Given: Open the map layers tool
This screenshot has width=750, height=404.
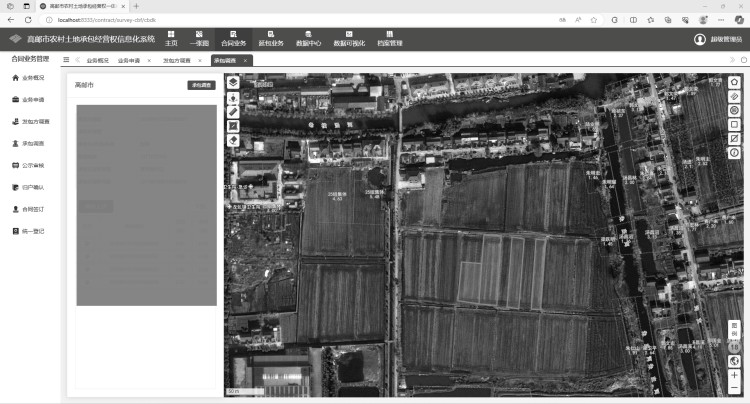Looking at the screenshot, I should point(233,83).
